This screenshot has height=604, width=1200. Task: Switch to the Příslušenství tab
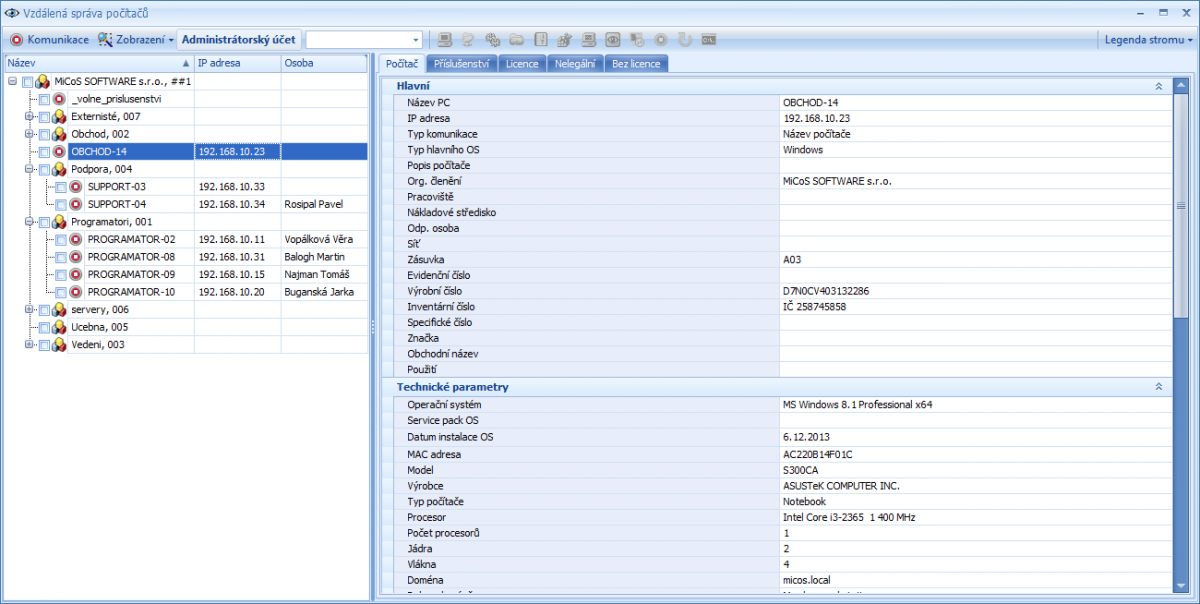(x=460, y=64)
